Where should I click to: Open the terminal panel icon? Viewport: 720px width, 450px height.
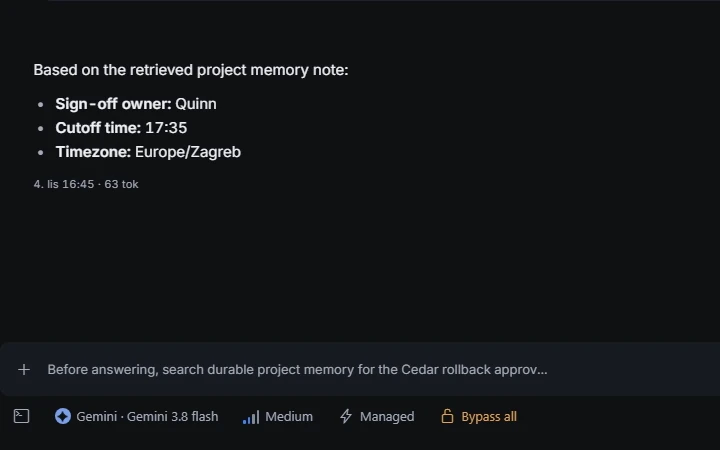[22, 416]
